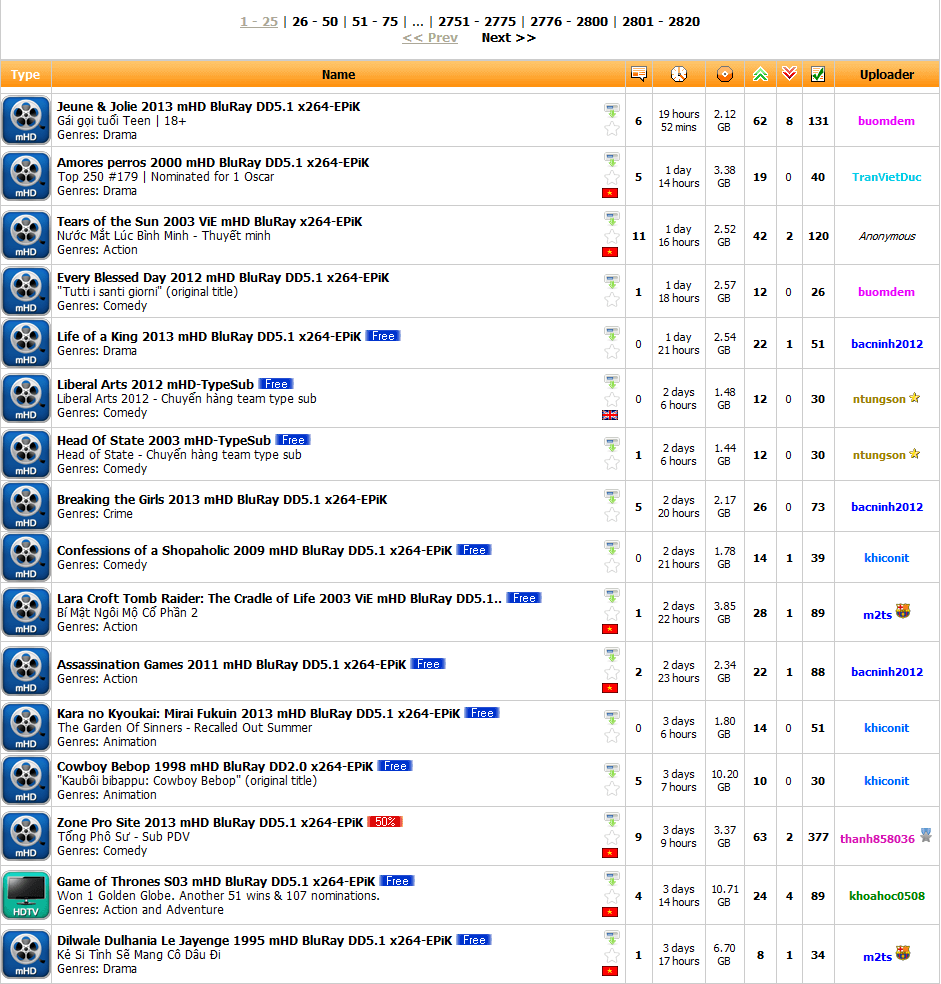This screenshot has width=941, height=984.
Task: Download icon for Breaking the Girls 2013
Action: (x=611, y=496)
